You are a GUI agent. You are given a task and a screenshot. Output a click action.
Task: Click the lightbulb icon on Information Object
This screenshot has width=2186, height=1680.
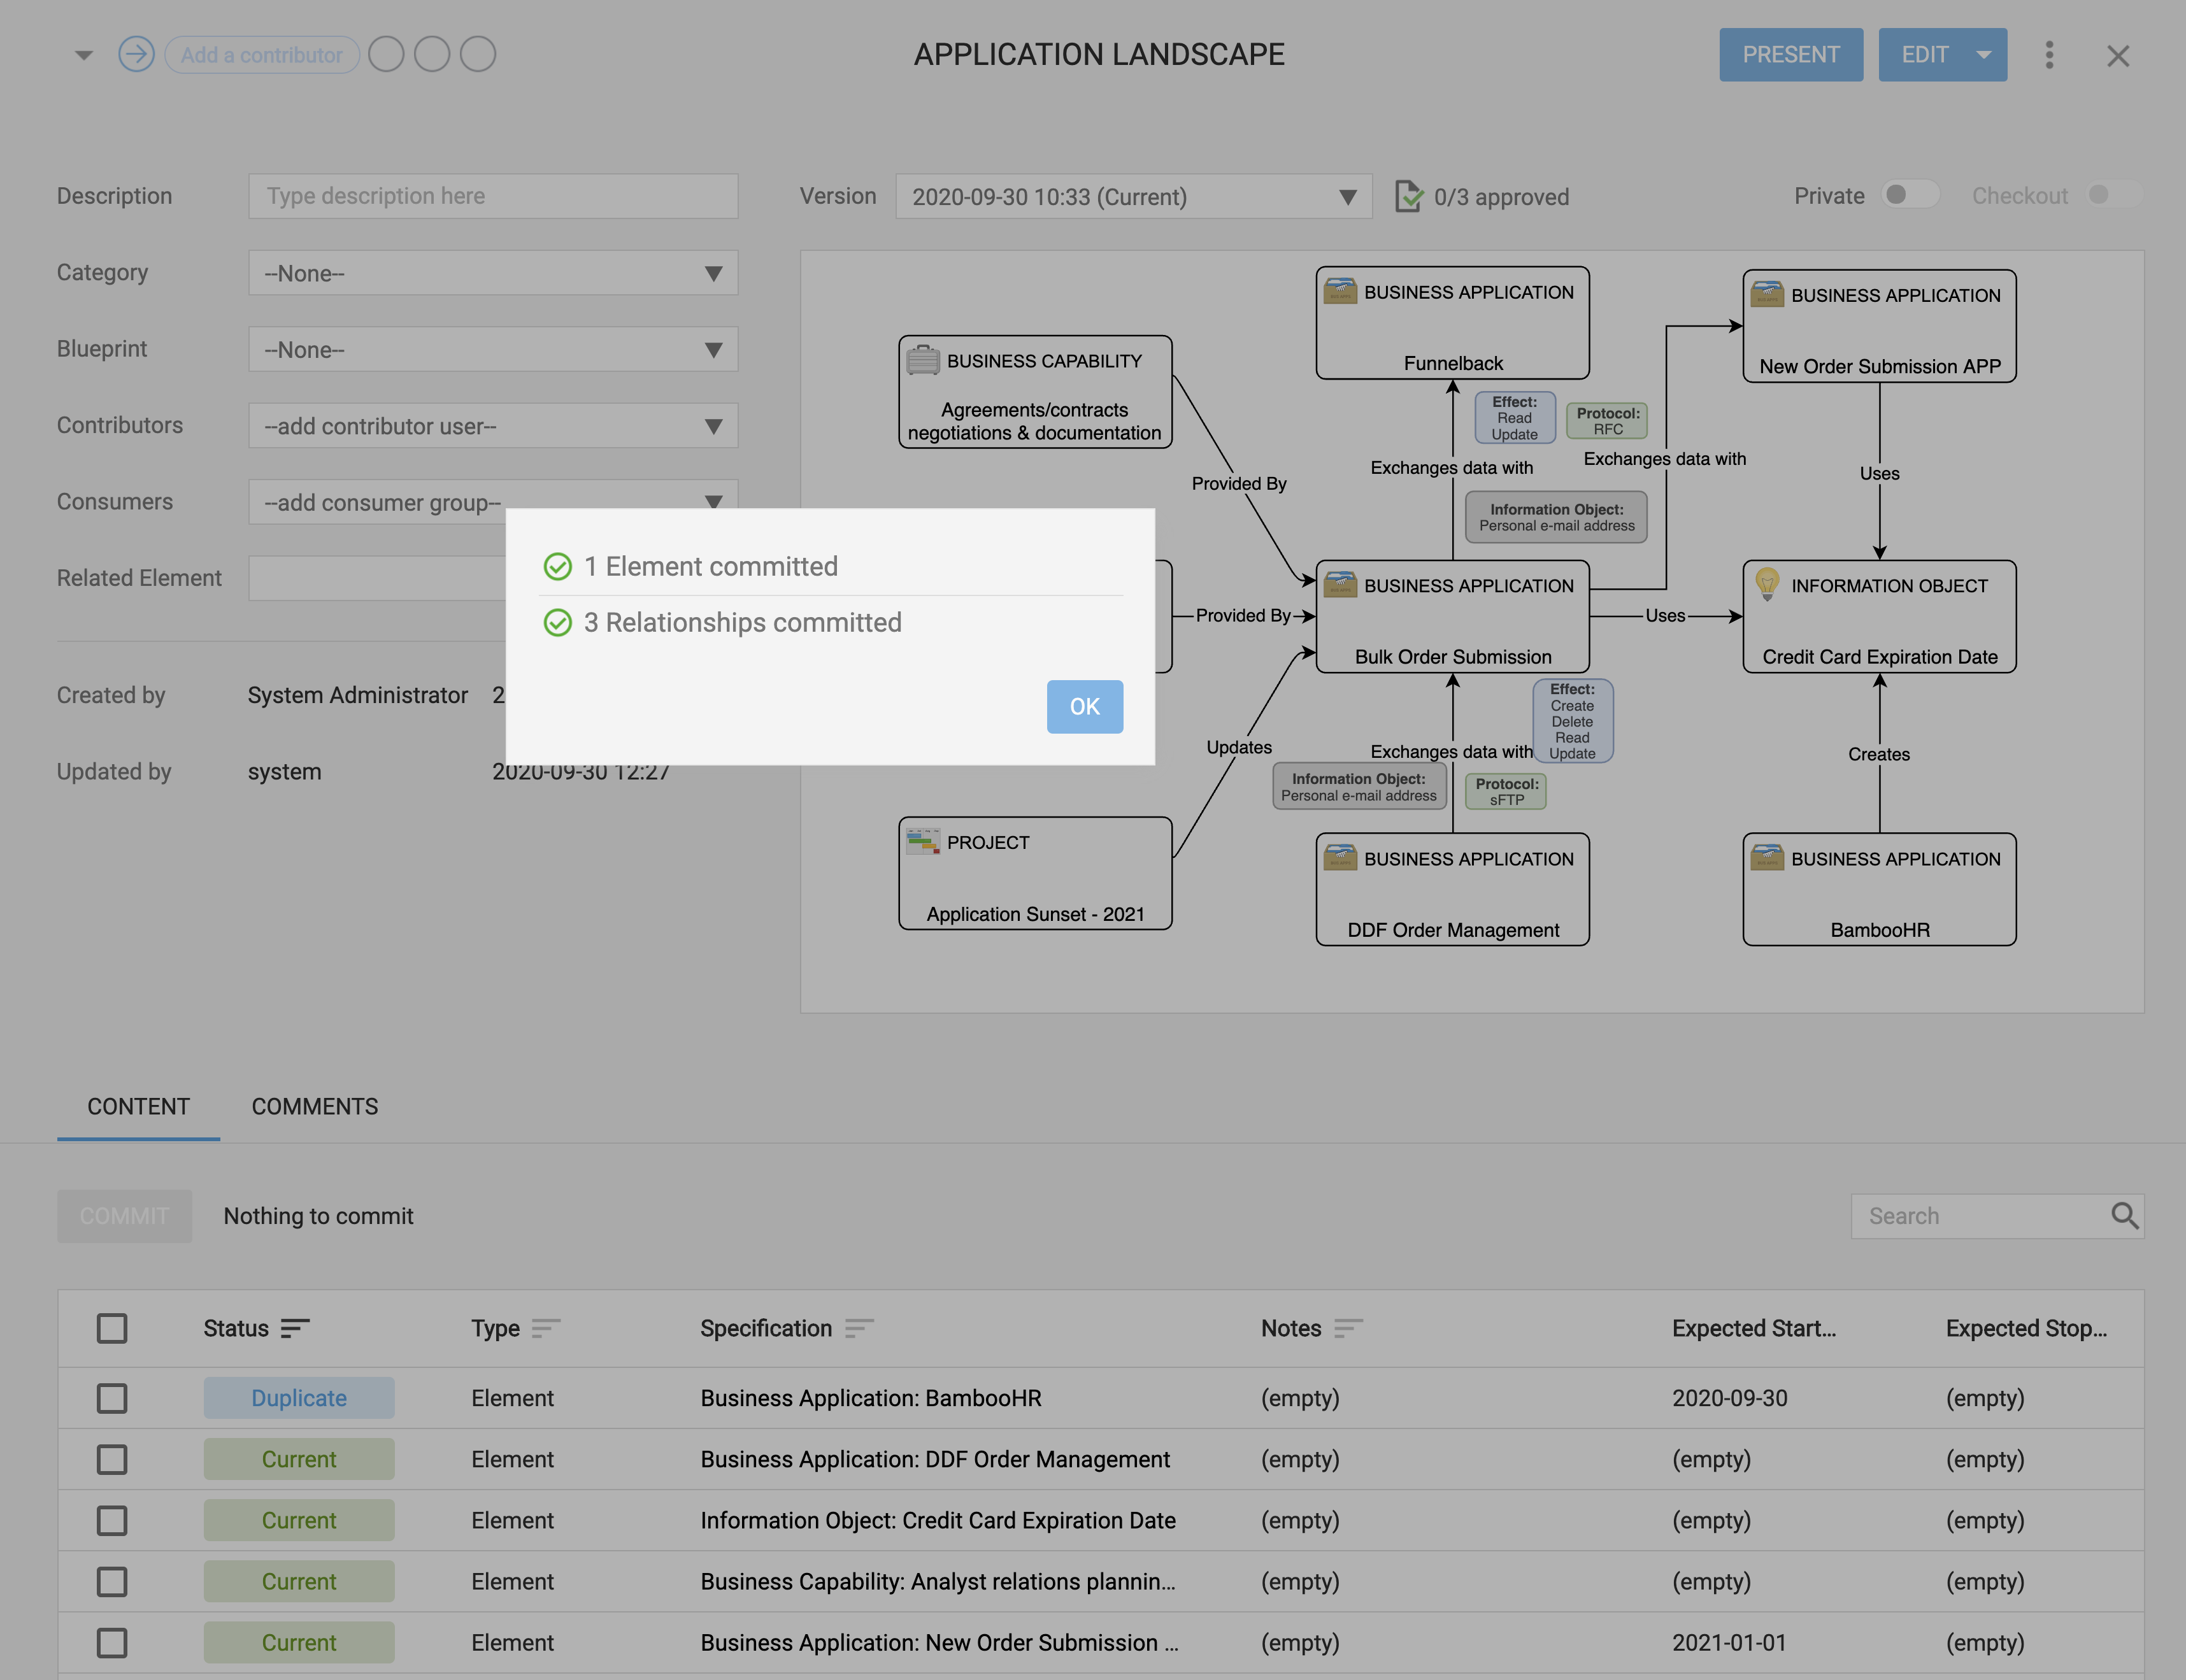click(1767, 583)
